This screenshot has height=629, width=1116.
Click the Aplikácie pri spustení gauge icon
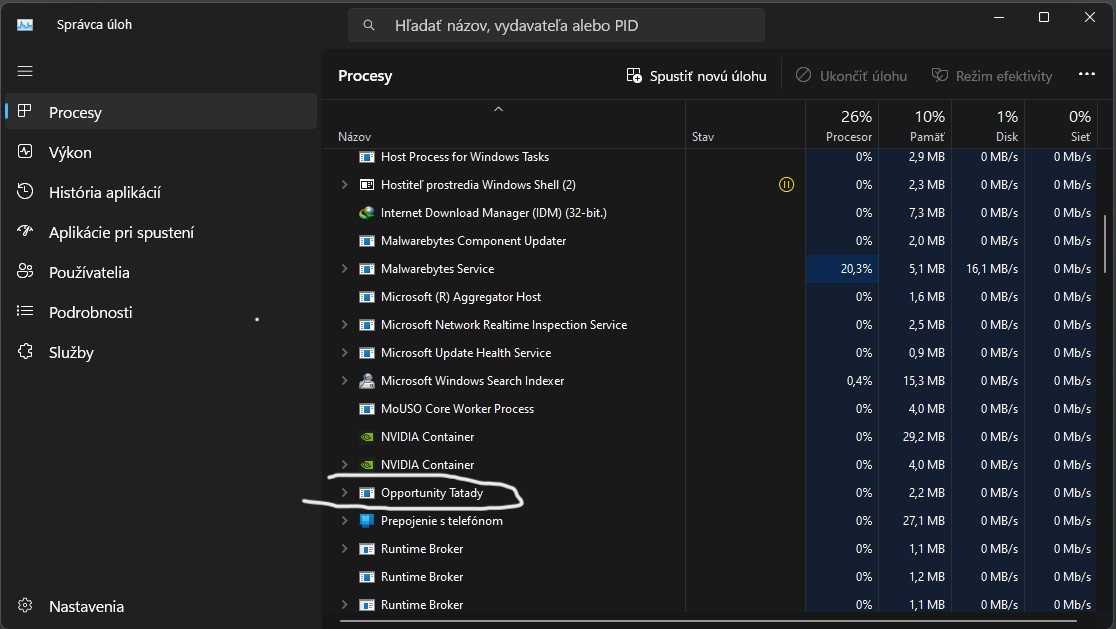click(x=25, y=231)
